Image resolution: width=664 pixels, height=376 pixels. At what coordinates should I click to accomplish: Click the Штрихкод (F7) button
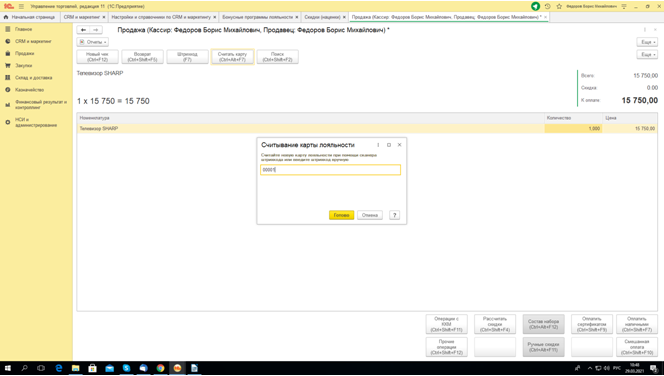coord(187,57)
